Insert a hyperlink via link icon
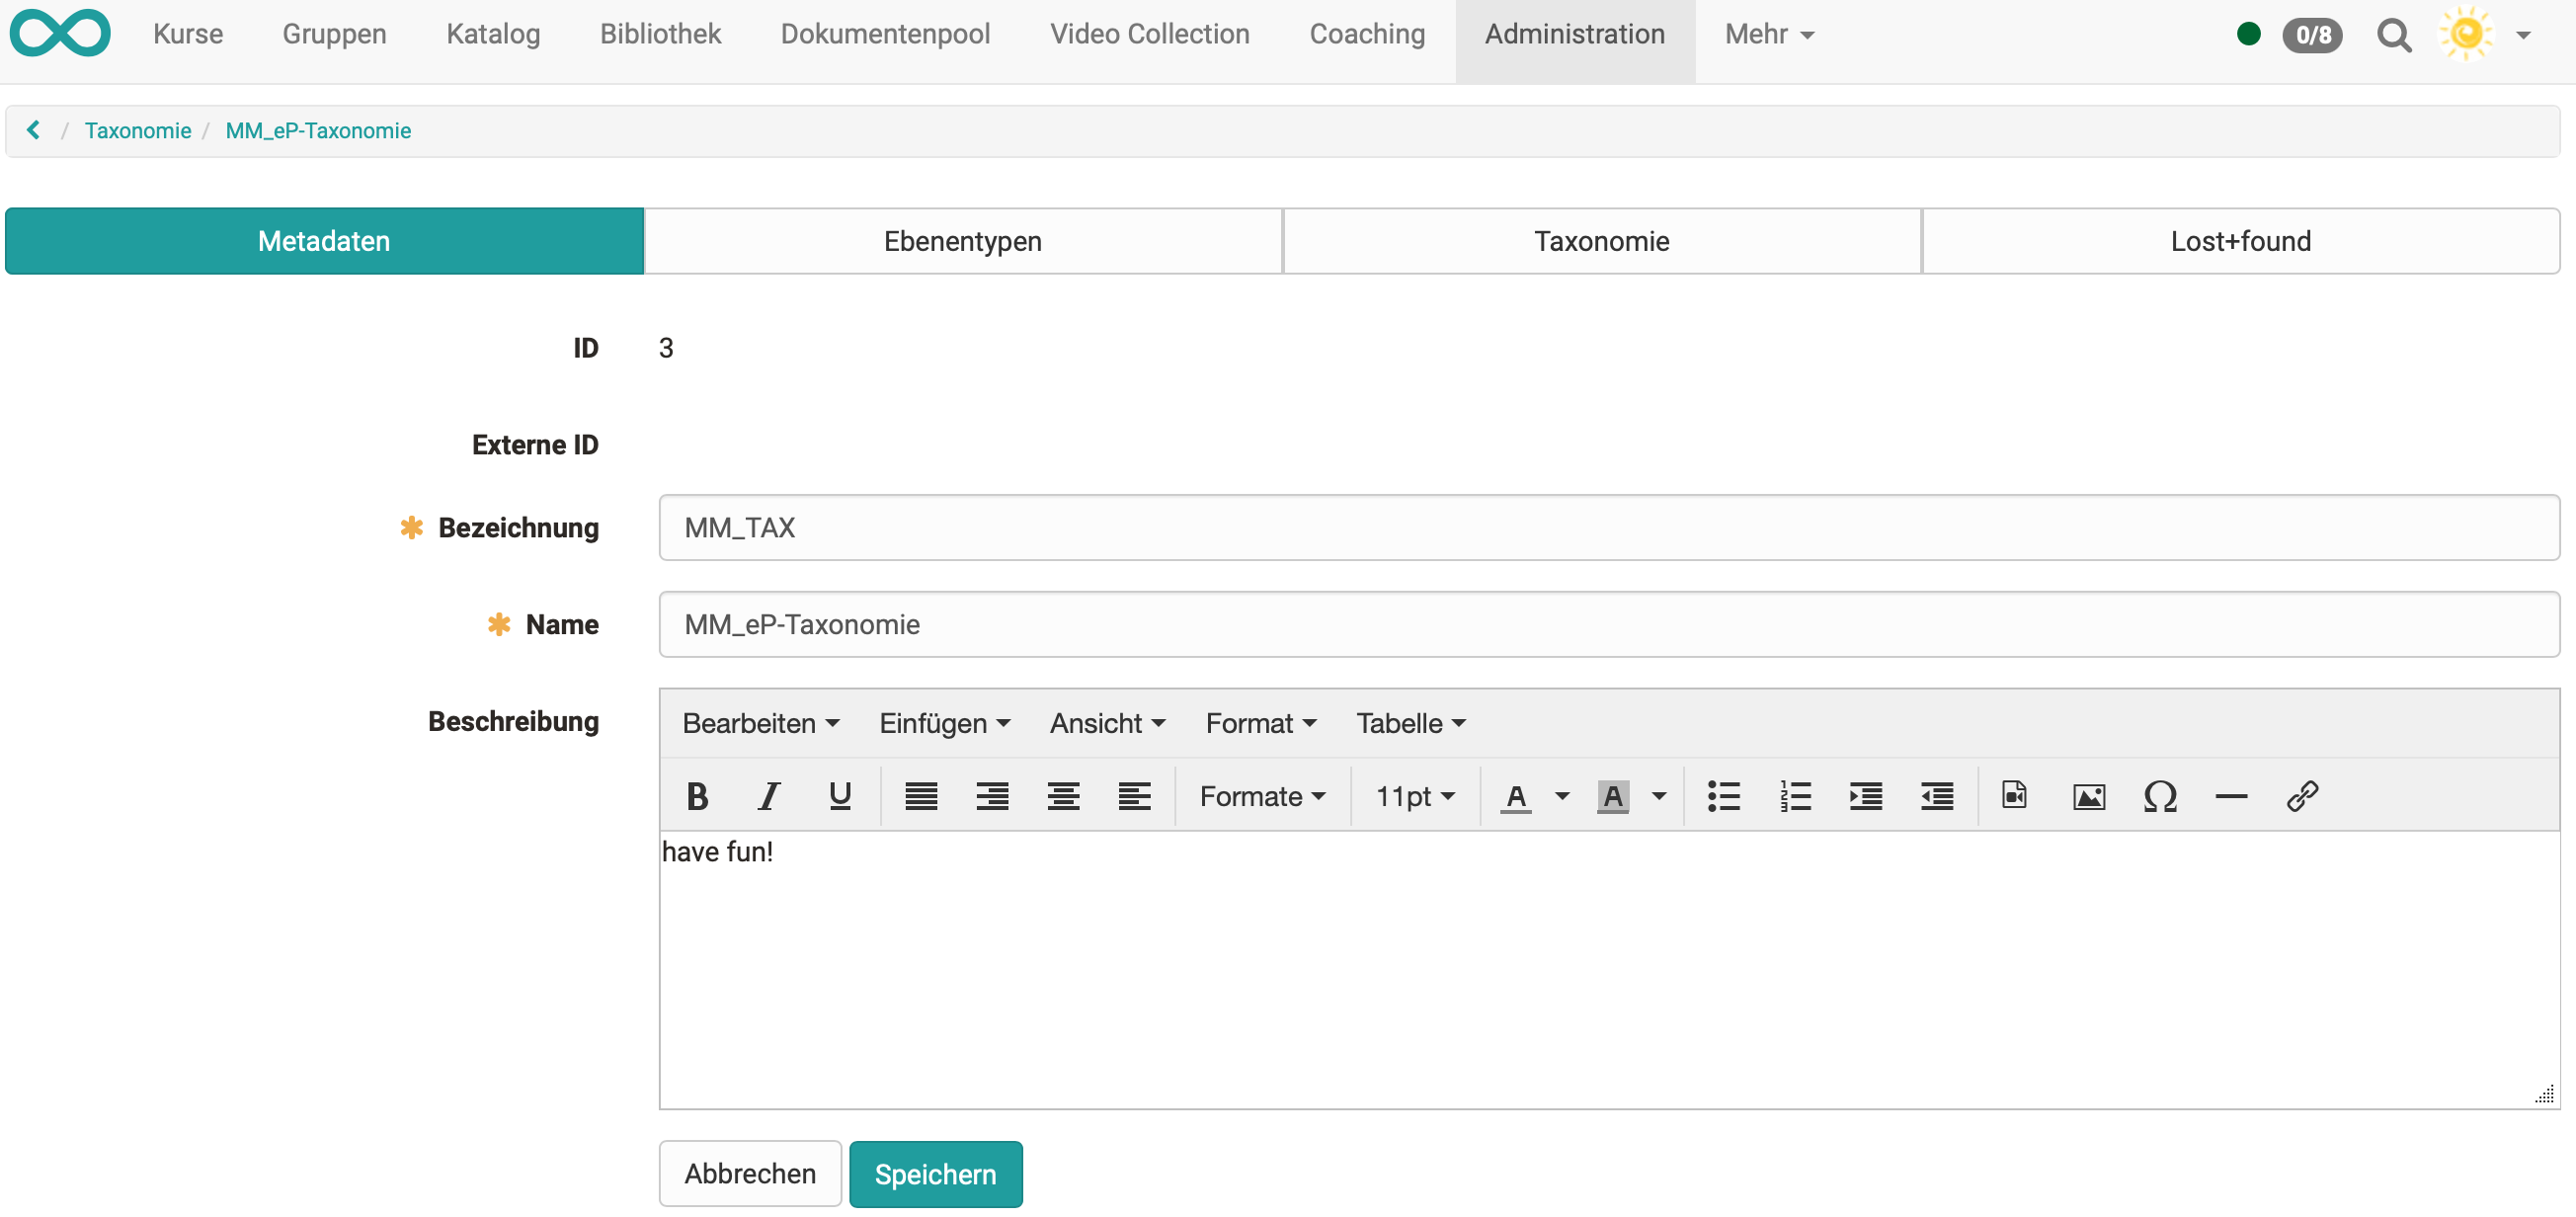This screenshot has width=2576, height=1217. point(2301,796)
